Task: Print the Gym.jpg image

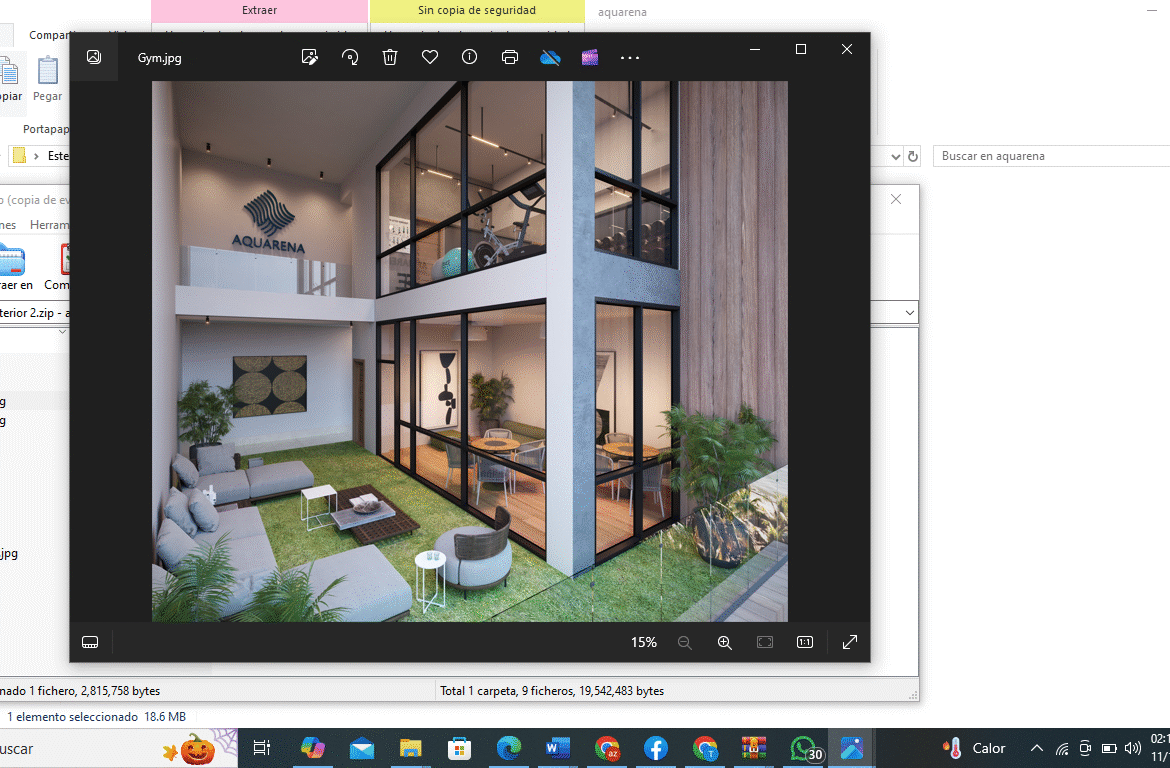Action: point(510,57)
